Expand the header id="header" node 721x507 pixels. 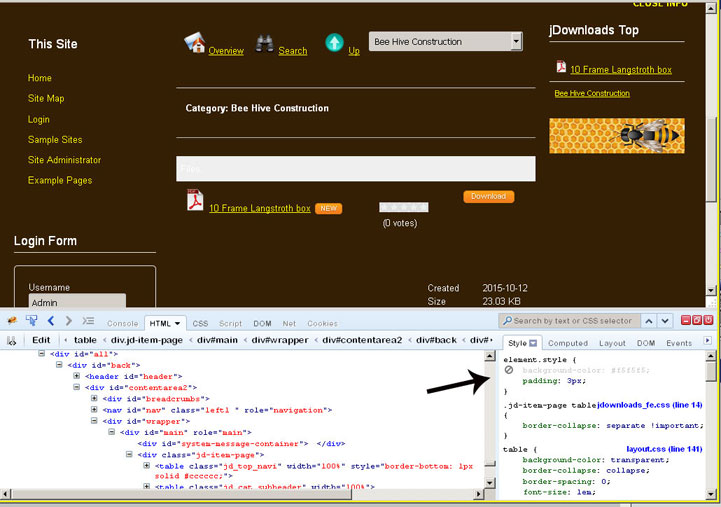77,376
